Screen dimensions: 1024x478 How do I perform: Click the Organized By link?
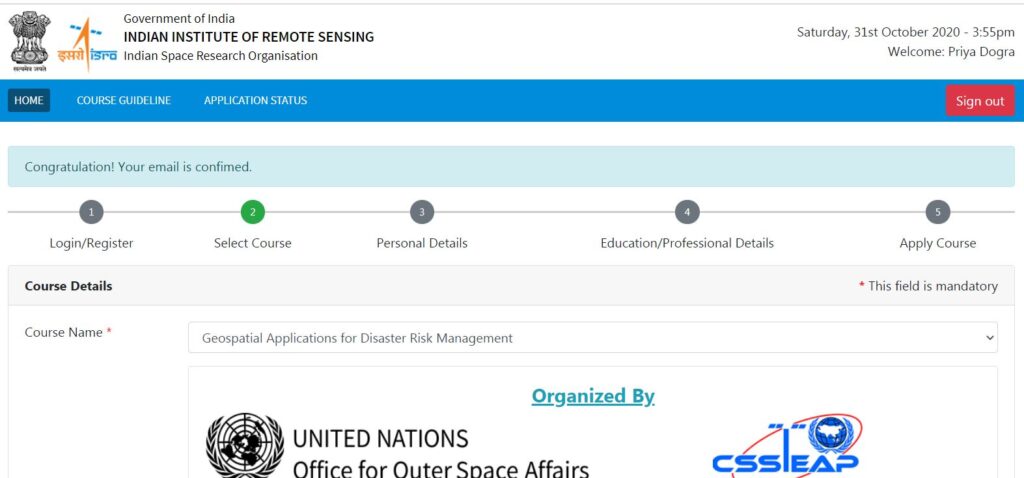(592, 396)
